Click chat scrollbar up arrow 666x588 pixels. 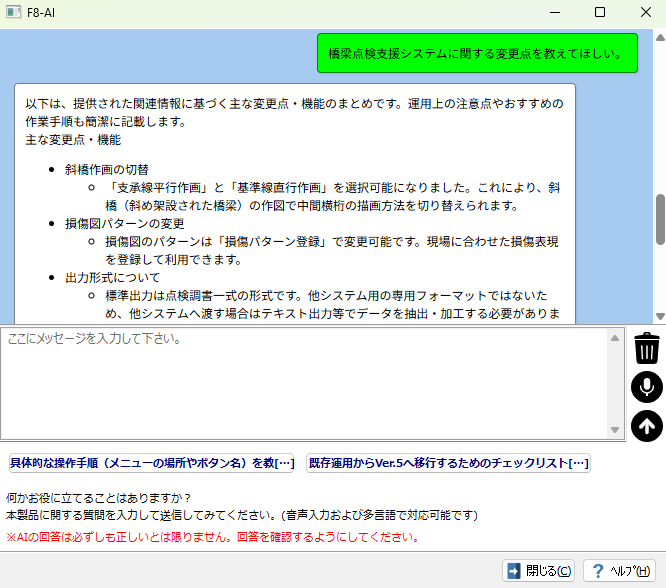tap(660, 38)
